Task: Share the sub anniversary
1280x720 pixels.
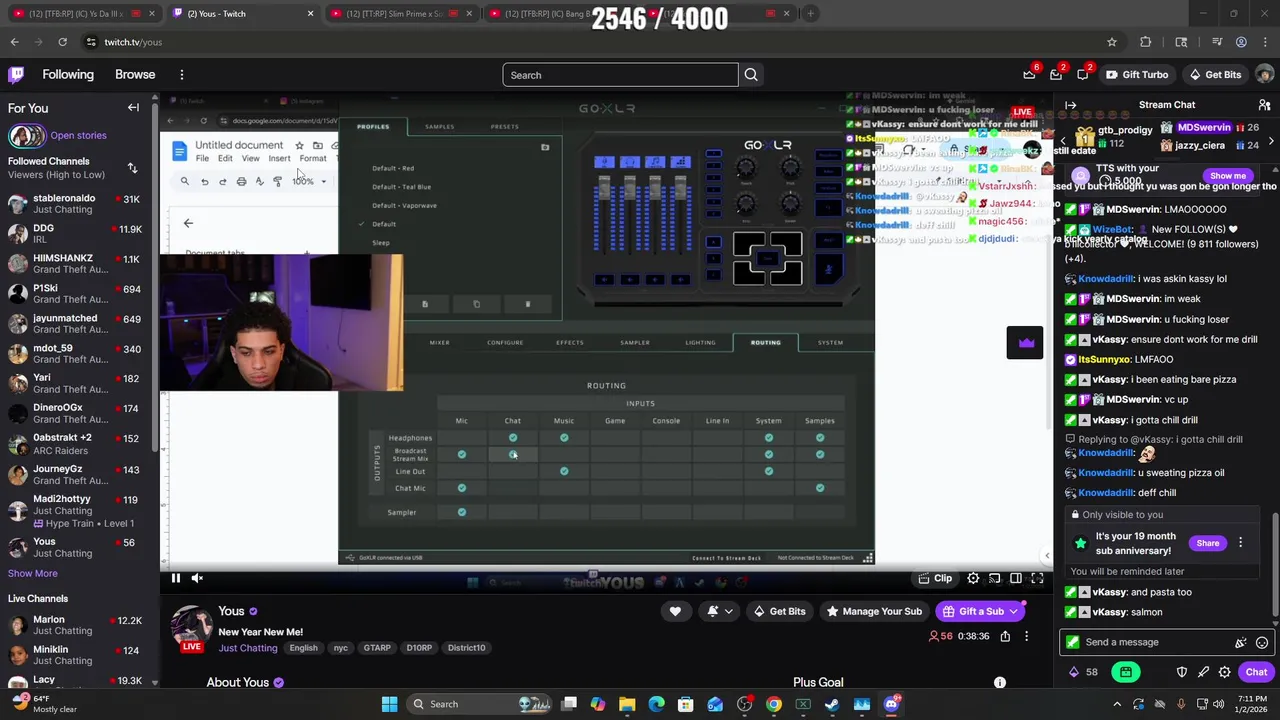Action: pos(1208,543)
